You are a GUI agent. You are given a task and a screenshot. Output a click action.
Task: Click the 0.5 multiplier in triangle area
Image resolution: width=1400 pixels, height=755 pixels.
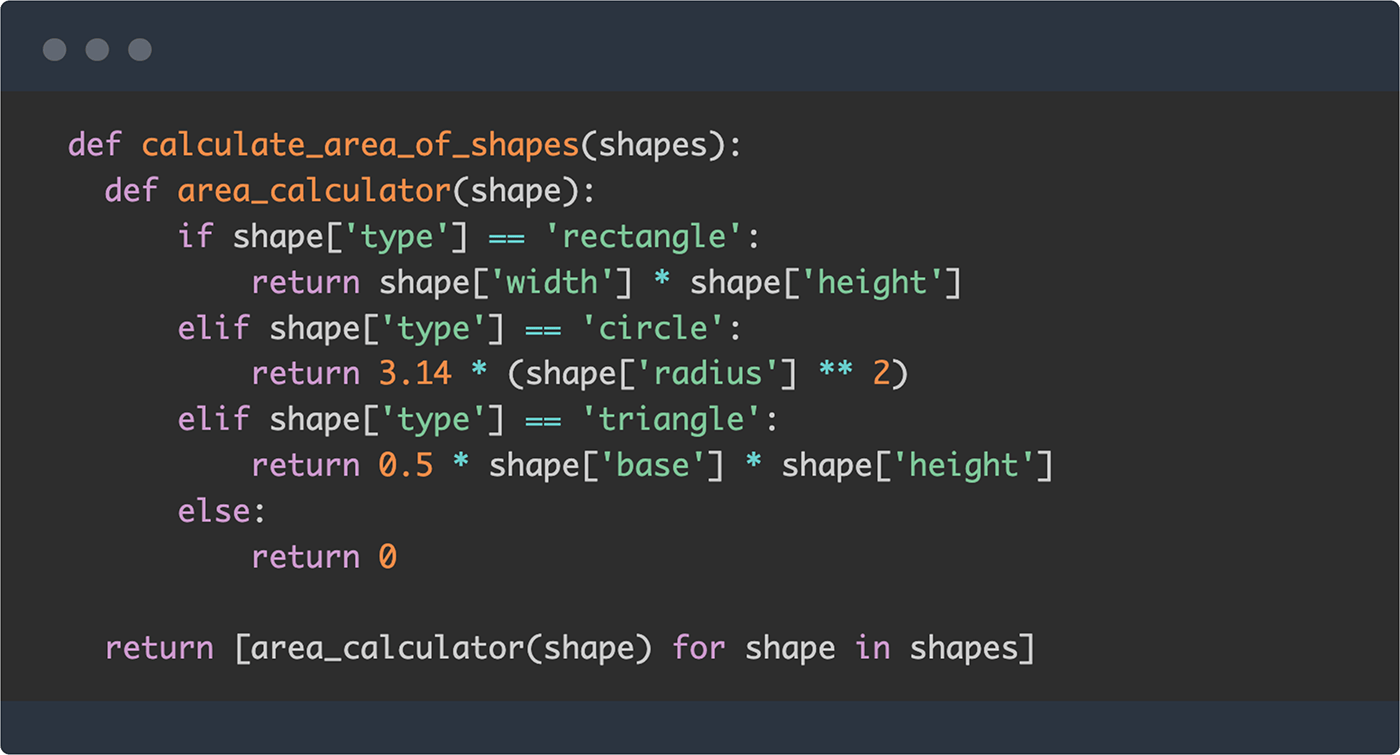(x=409, y=464)
